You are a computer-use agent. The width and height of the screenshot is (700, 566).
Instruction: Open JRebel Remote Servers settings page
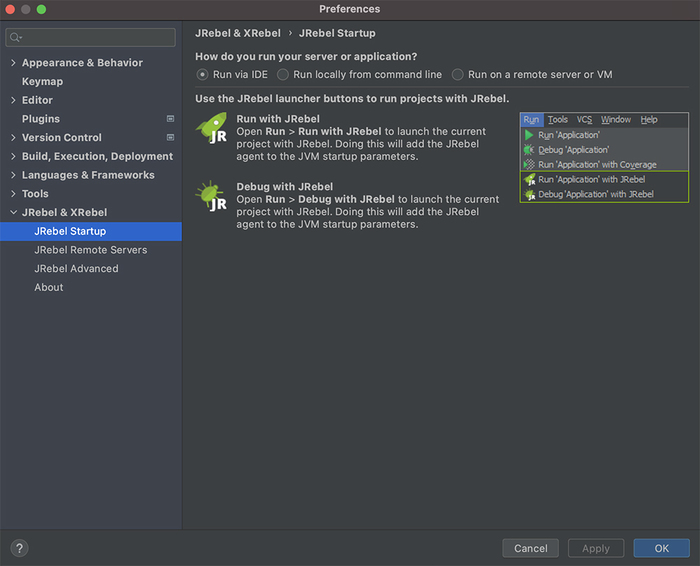(x=90, y=250)
